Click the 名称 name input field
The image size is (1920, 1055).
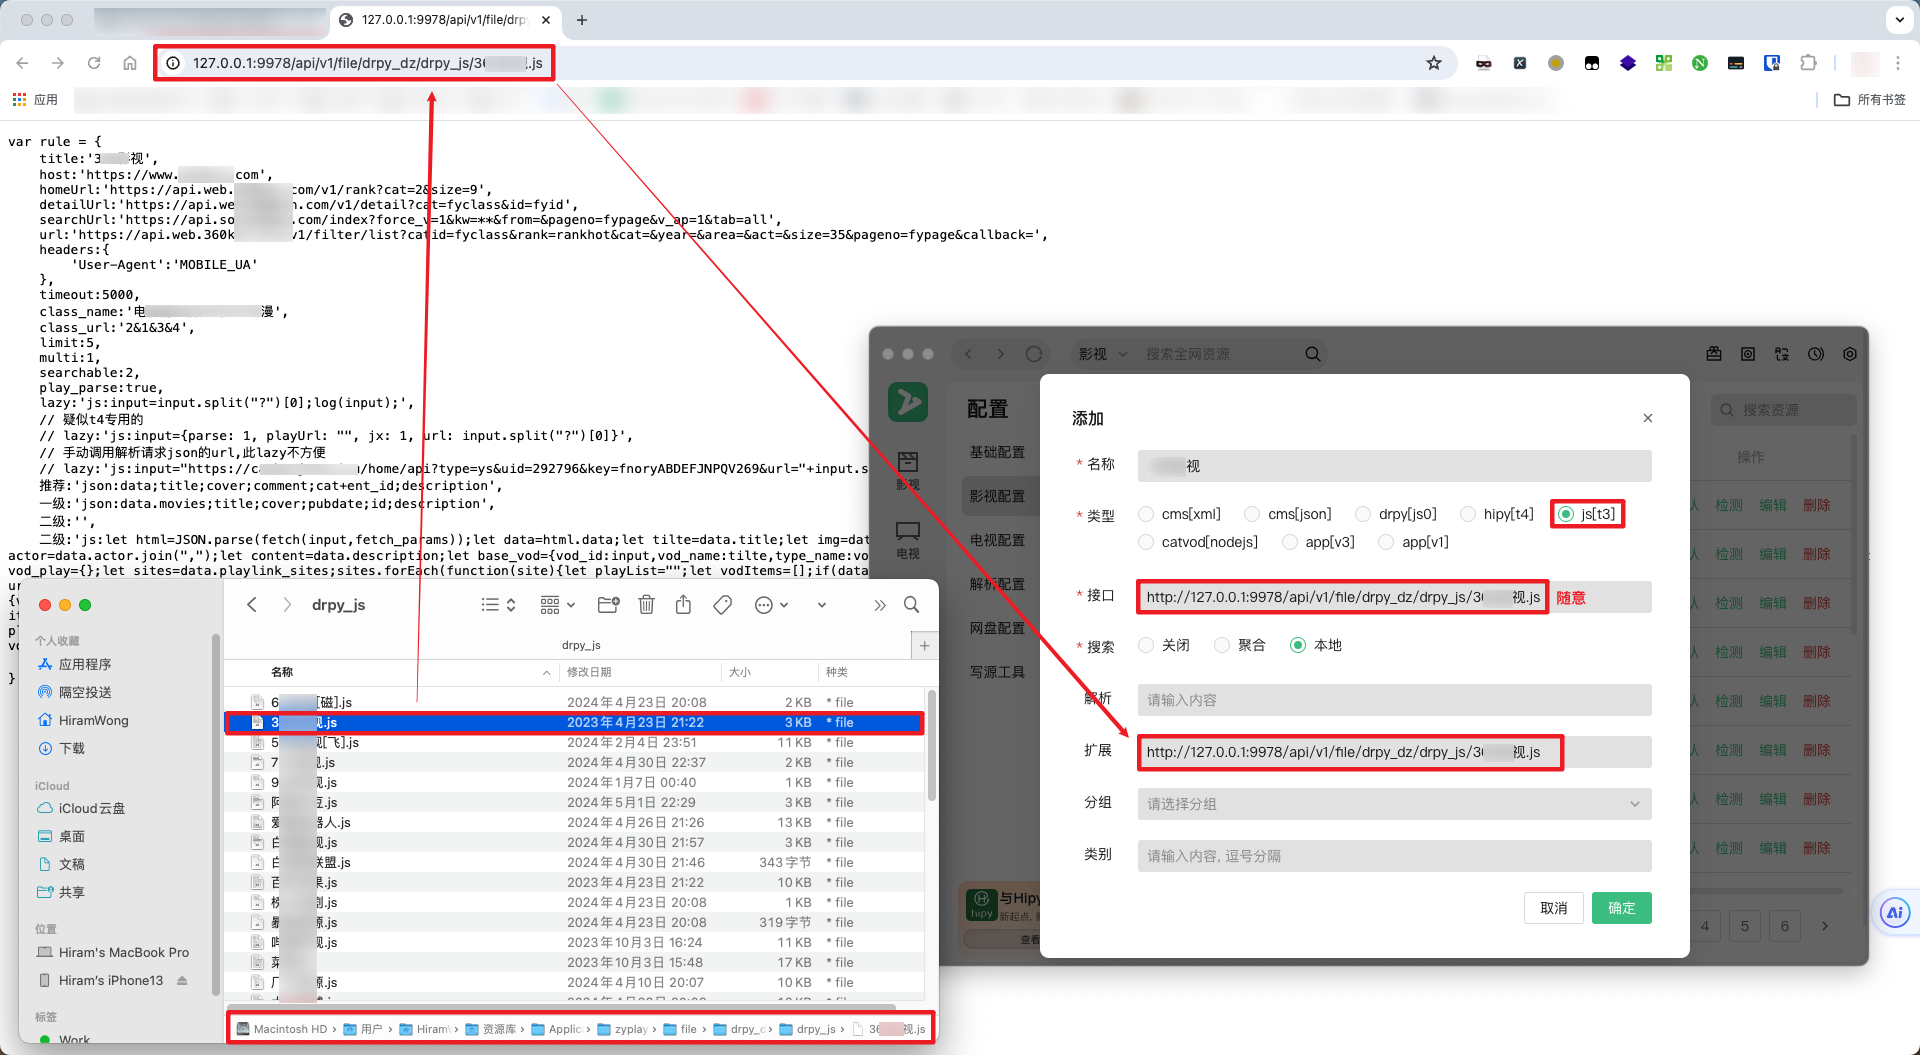1394,466
